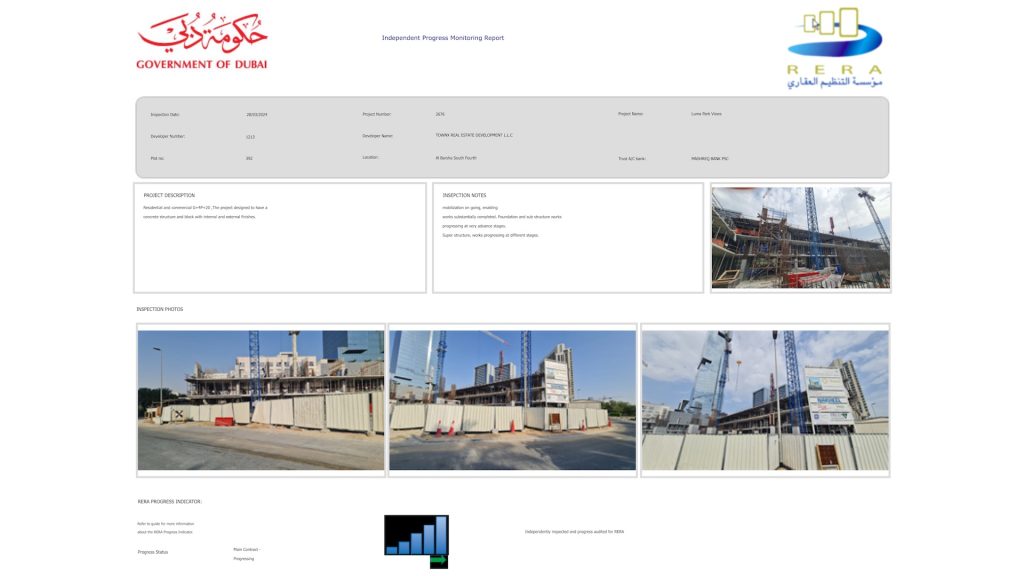Open the rightmost inspection photo
The image size is (1024, 576).
[765, 400]
